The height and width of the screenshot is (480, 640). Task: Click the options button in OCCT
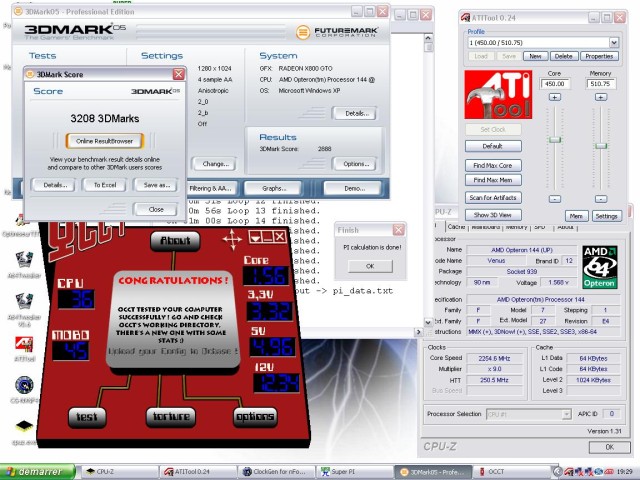click(x=255, y=417)
